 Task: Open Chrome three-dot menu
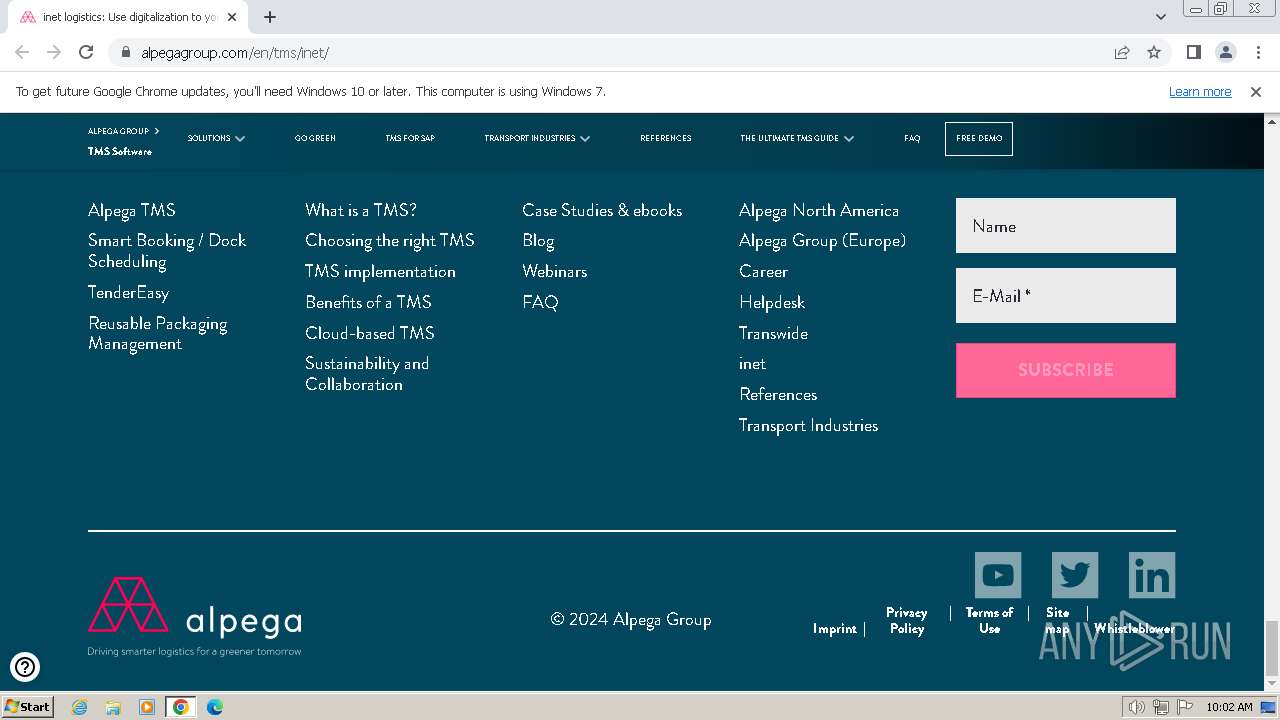click(1256, 52)
